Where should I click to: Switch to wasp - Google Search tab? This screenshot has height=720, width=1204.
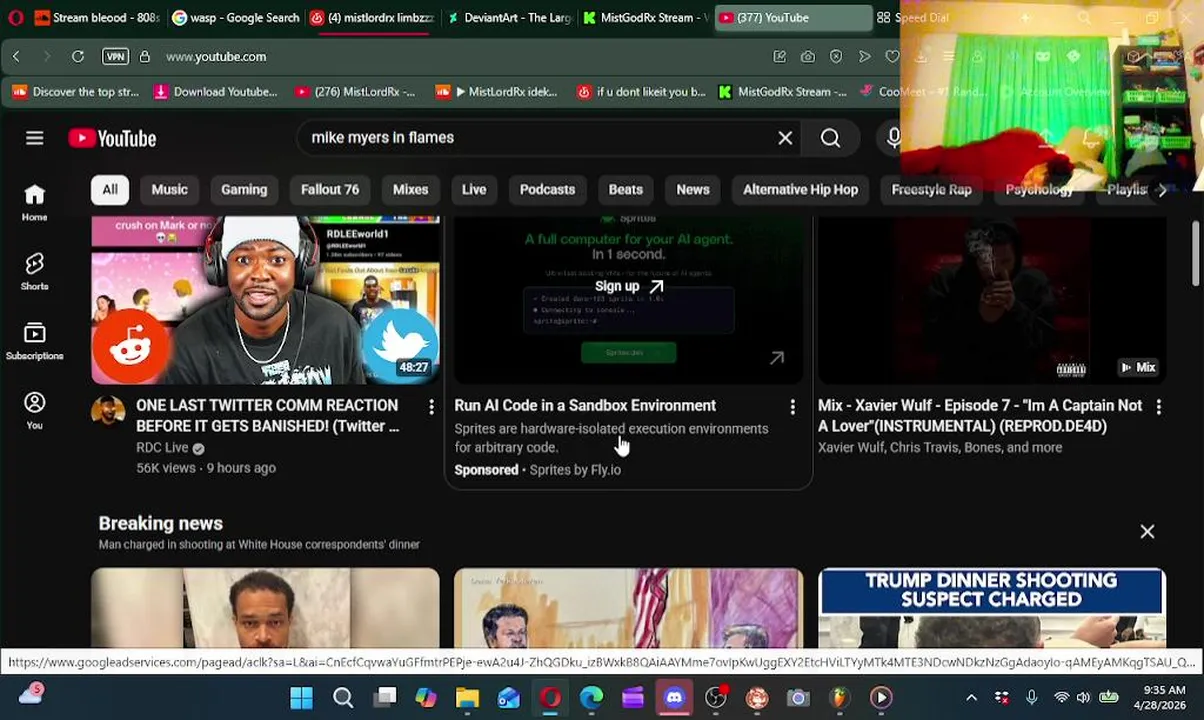tap(235, 18)
